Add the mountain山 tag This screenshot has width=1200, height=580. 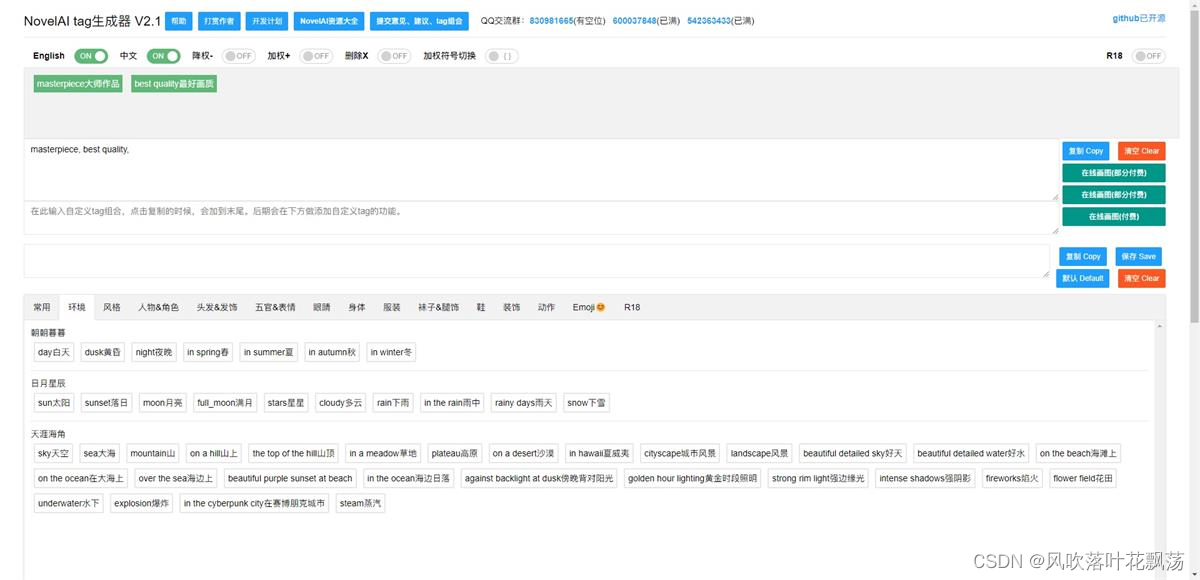[x=153, y=453]
